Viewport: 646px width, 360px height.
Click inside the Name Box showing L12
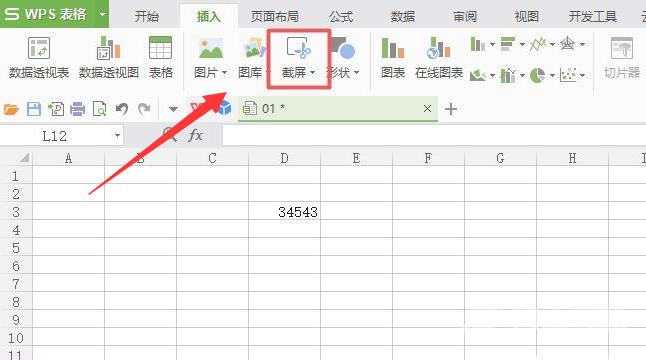[x=56, y=136]
